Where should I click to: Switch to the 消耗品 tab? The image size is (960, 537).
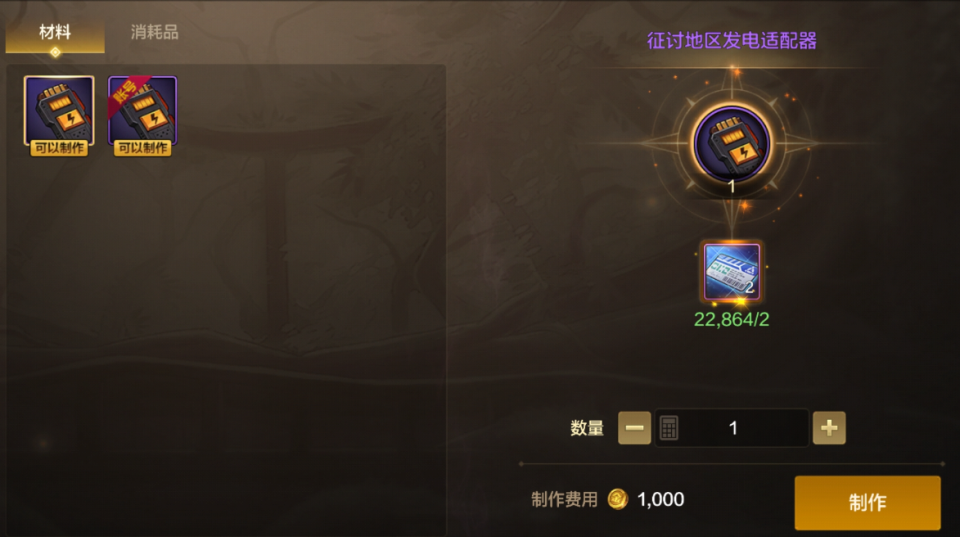[x=154, y=32]
